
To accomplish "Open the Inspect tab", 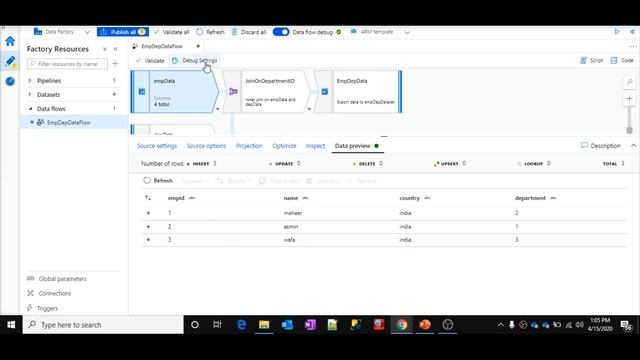I will click(x=316, y=146).
